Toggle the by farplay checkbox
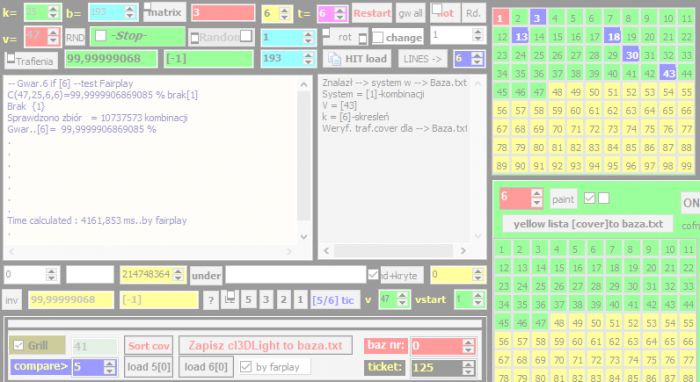700x382 pixels. (x=246, y=367)
